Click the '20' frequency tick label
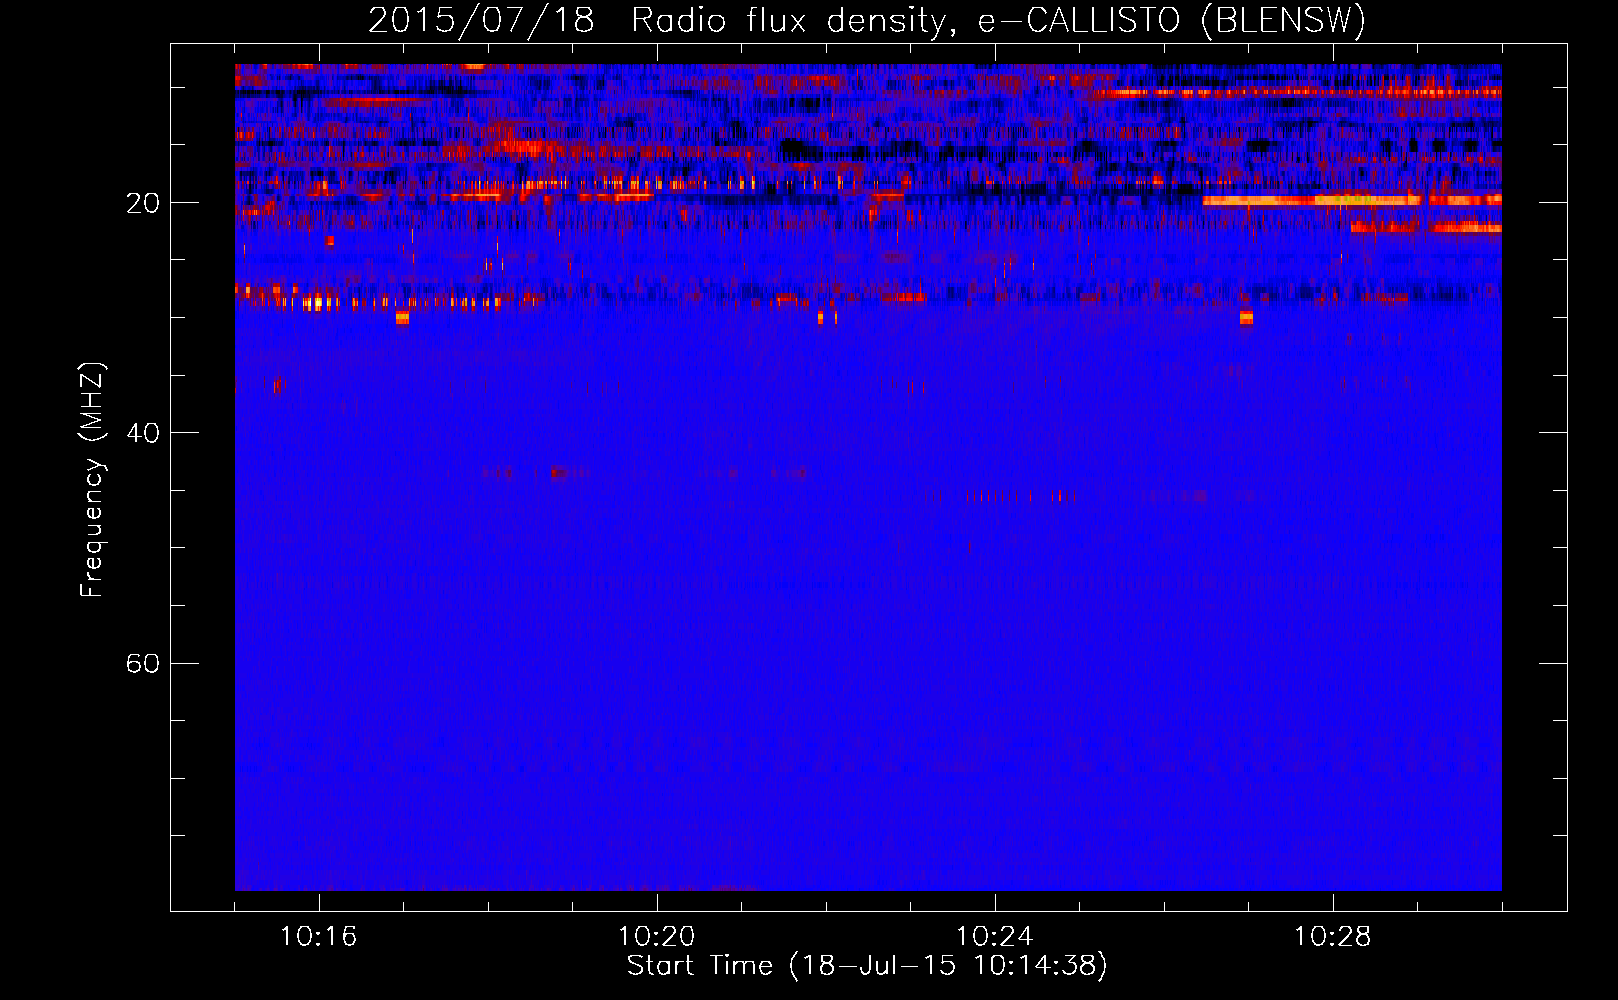Viewport: 1618px width, 1000px height. (143, 204)
